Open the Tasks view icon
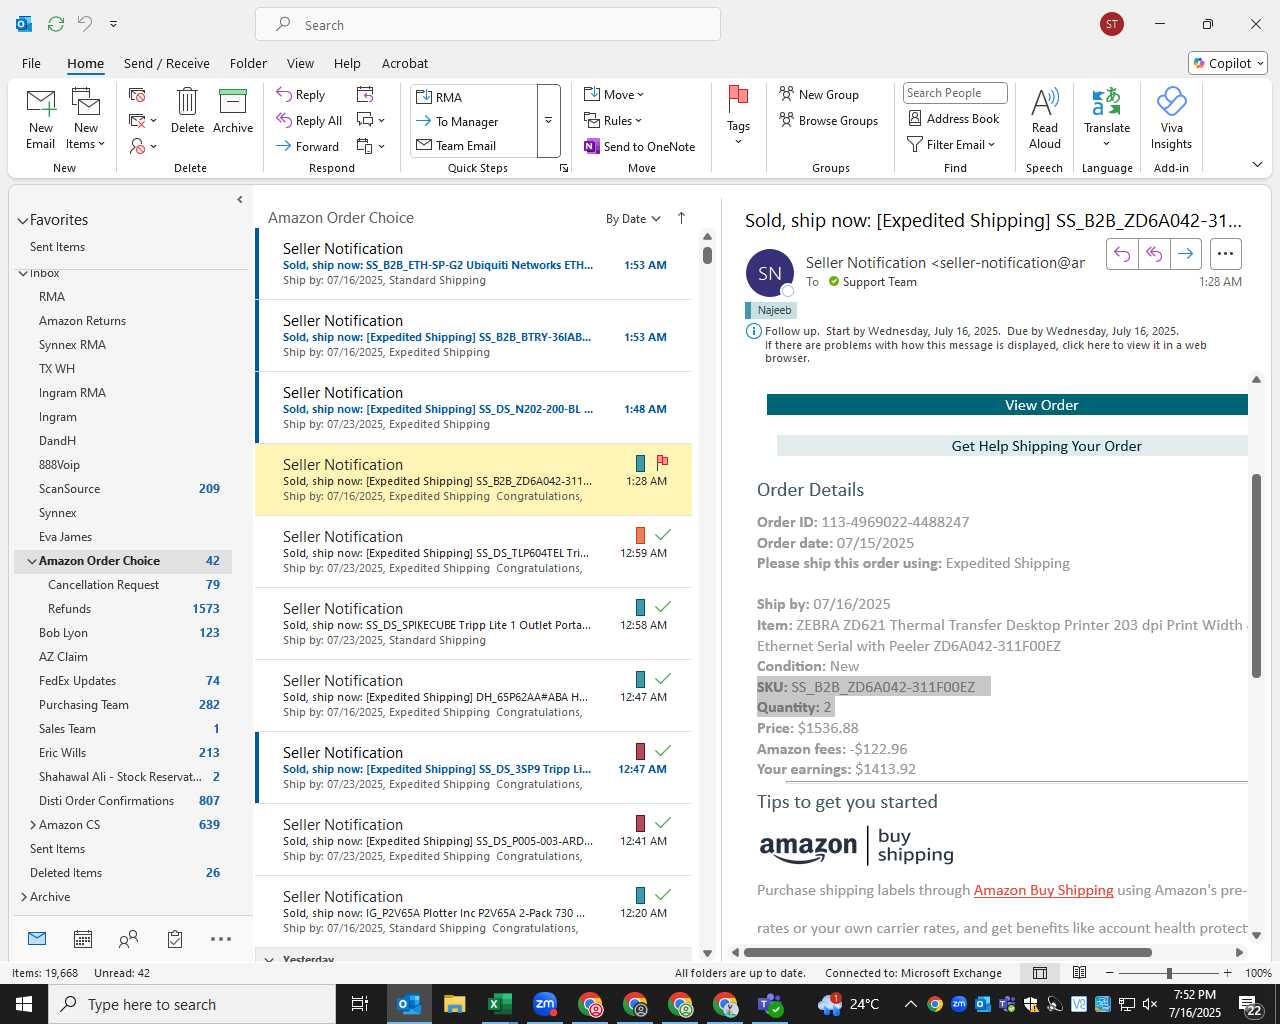 click(175, 939)
